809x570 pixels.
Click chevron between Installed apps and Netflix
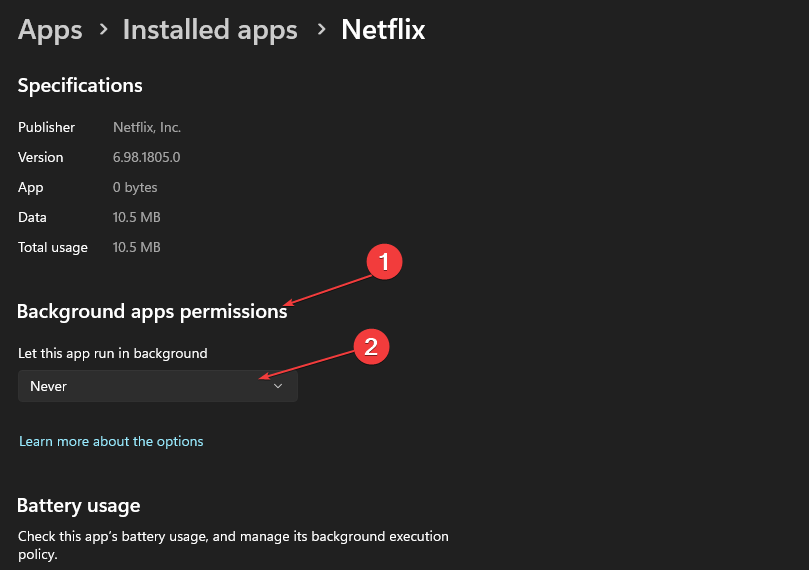(321, 29)
